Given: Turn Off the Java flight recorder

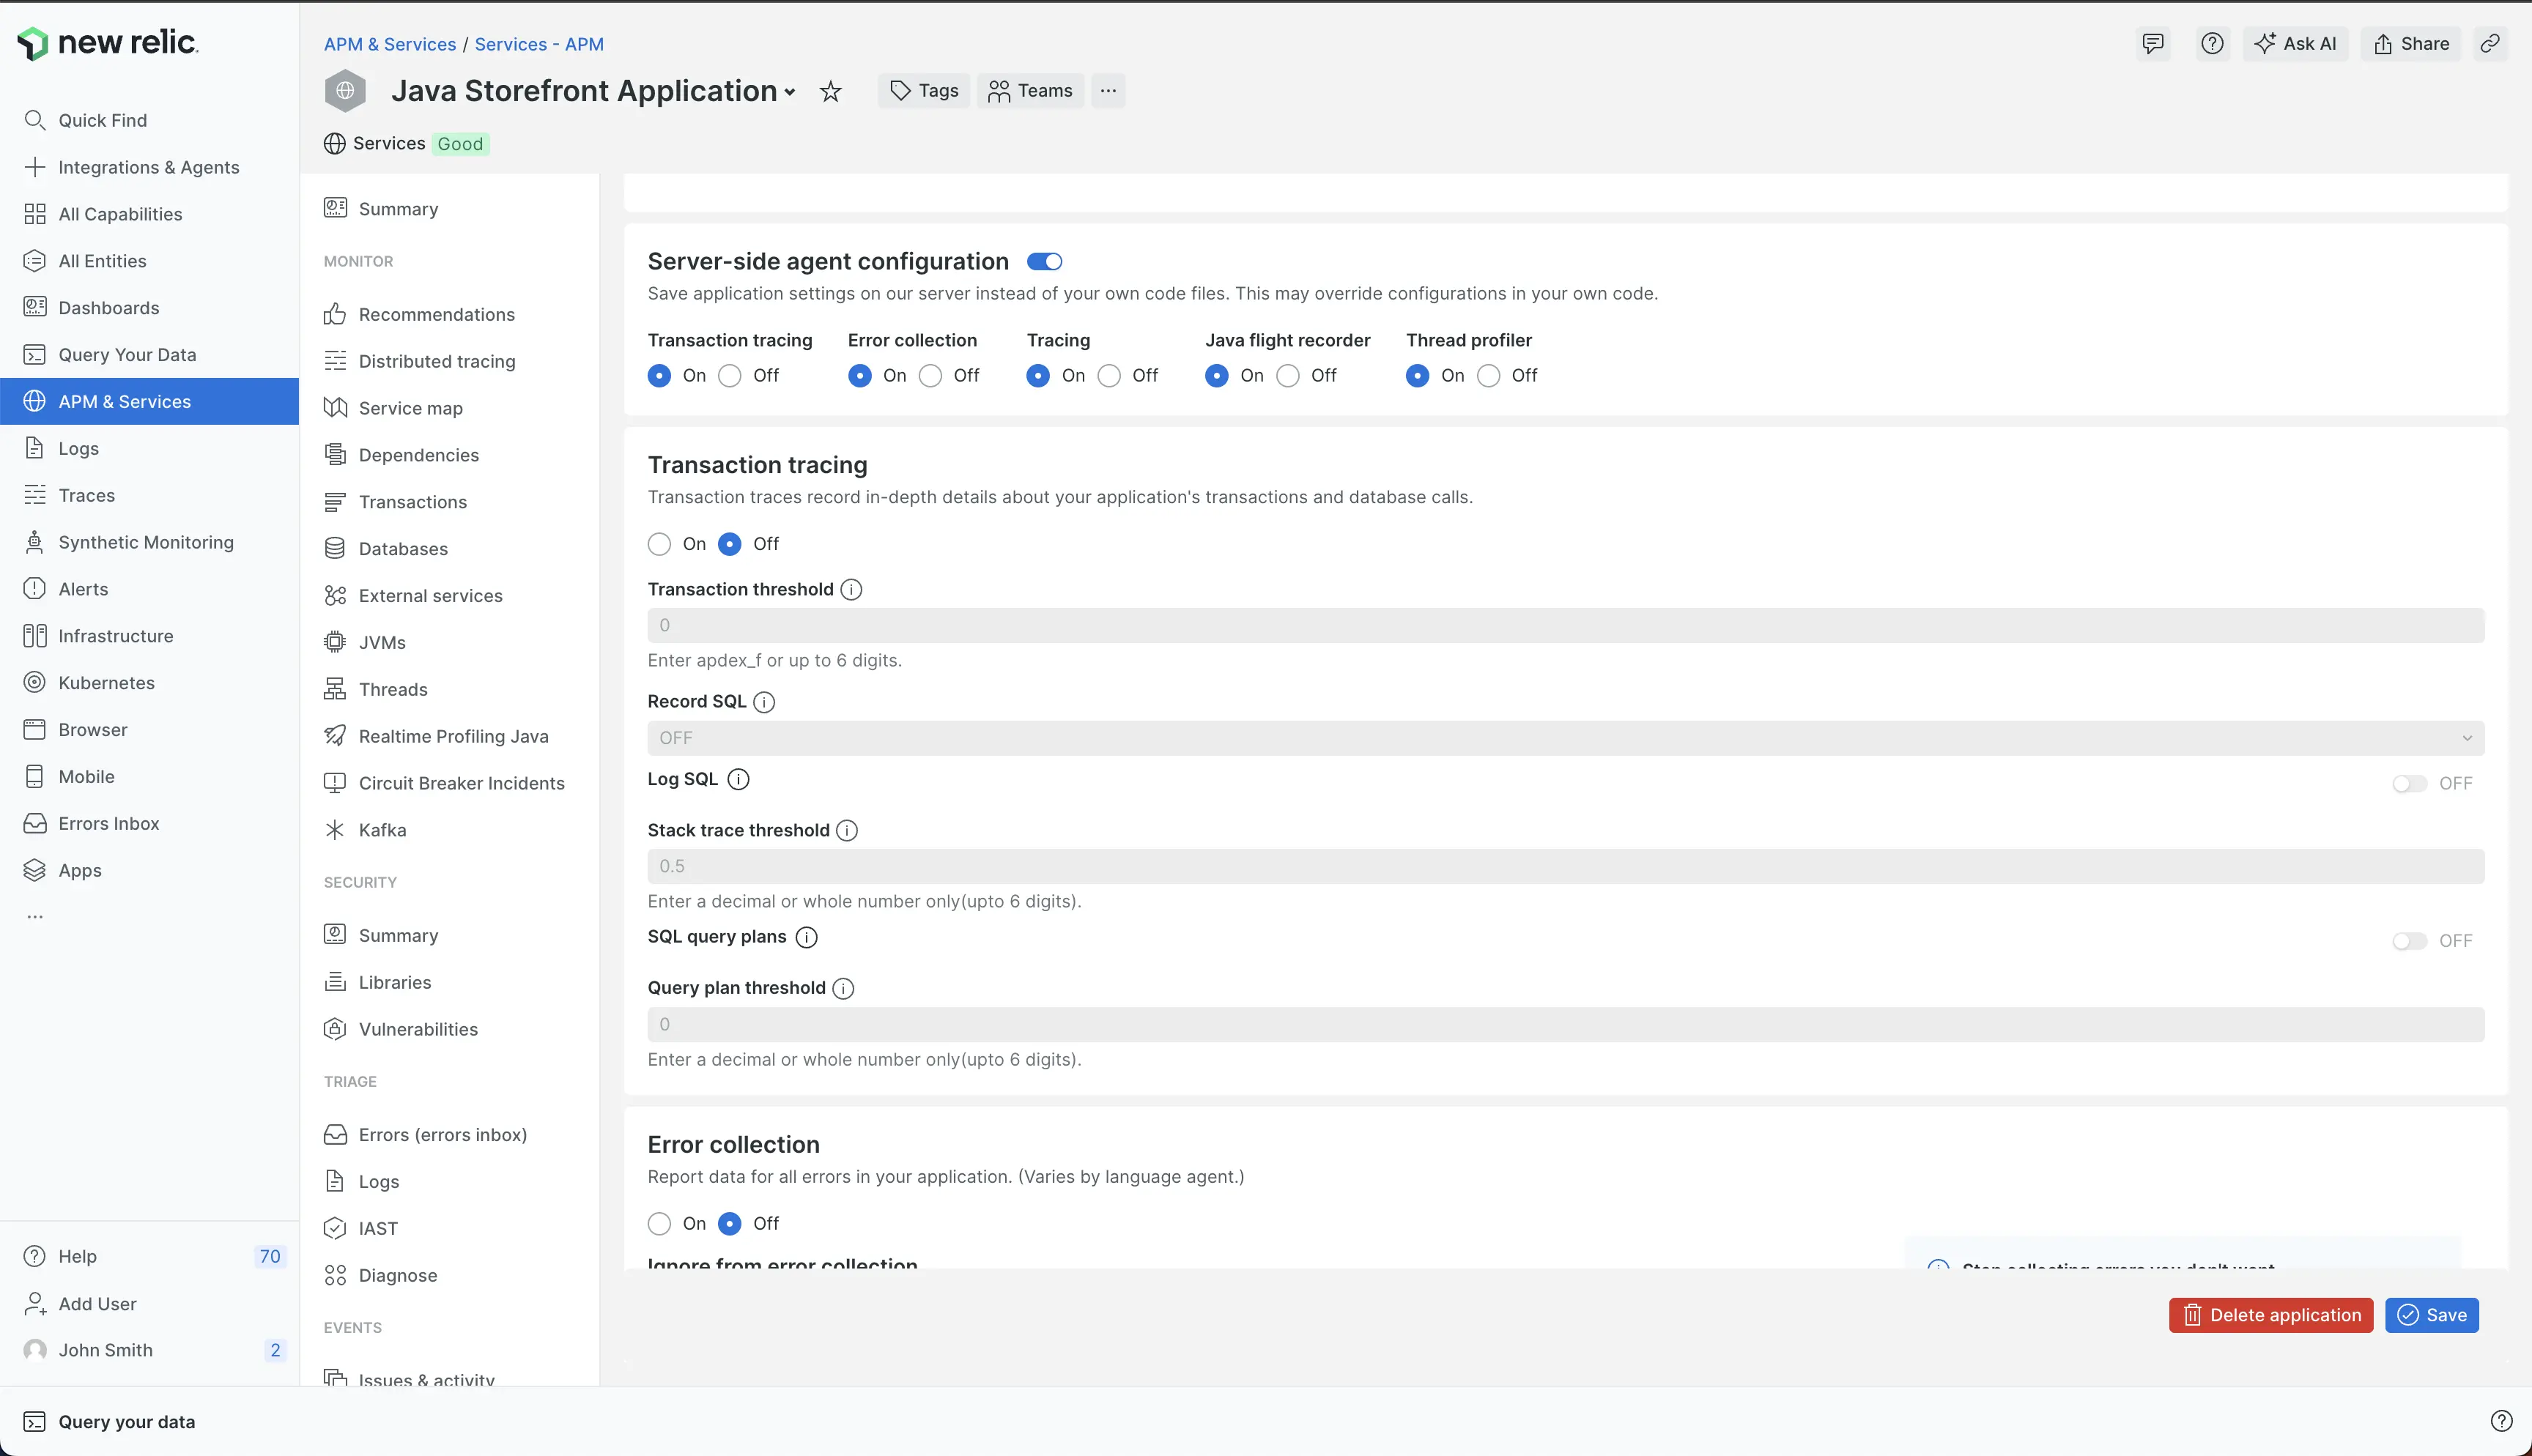Looking at the screenshot, I should point(1288,376).
